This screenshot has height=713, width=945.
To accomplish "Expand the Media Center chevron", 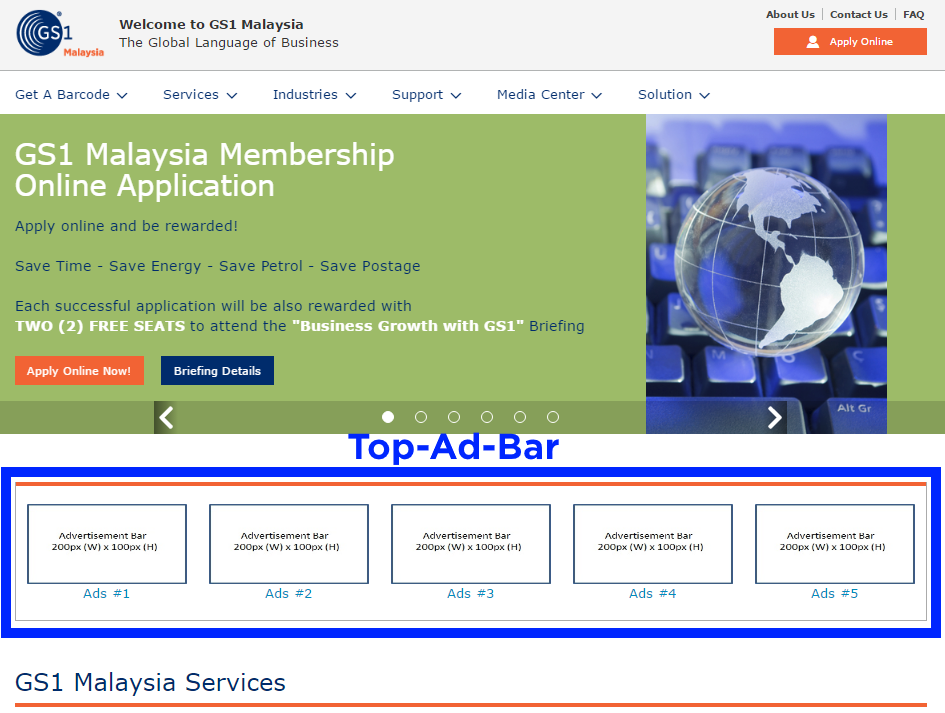I will tap(597, 95).
